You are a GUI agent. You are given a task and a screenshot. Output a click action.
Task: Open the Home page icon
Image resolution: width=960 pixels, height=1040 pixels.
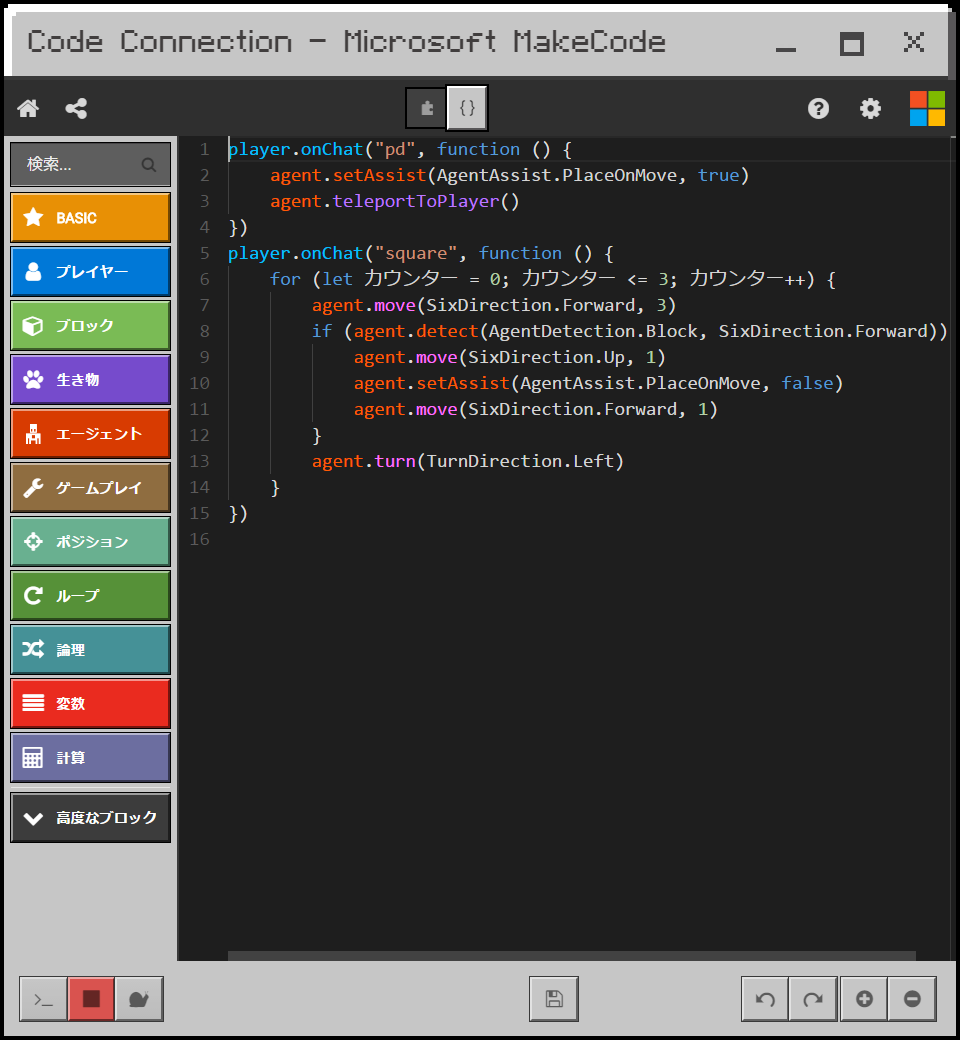coord(27,108)
